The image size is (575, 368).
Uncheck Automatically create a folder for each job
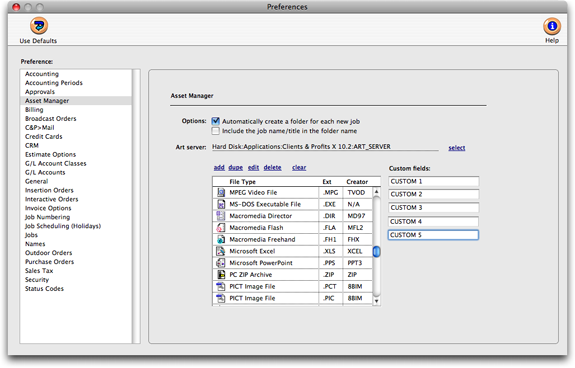[x=216, y=121]
